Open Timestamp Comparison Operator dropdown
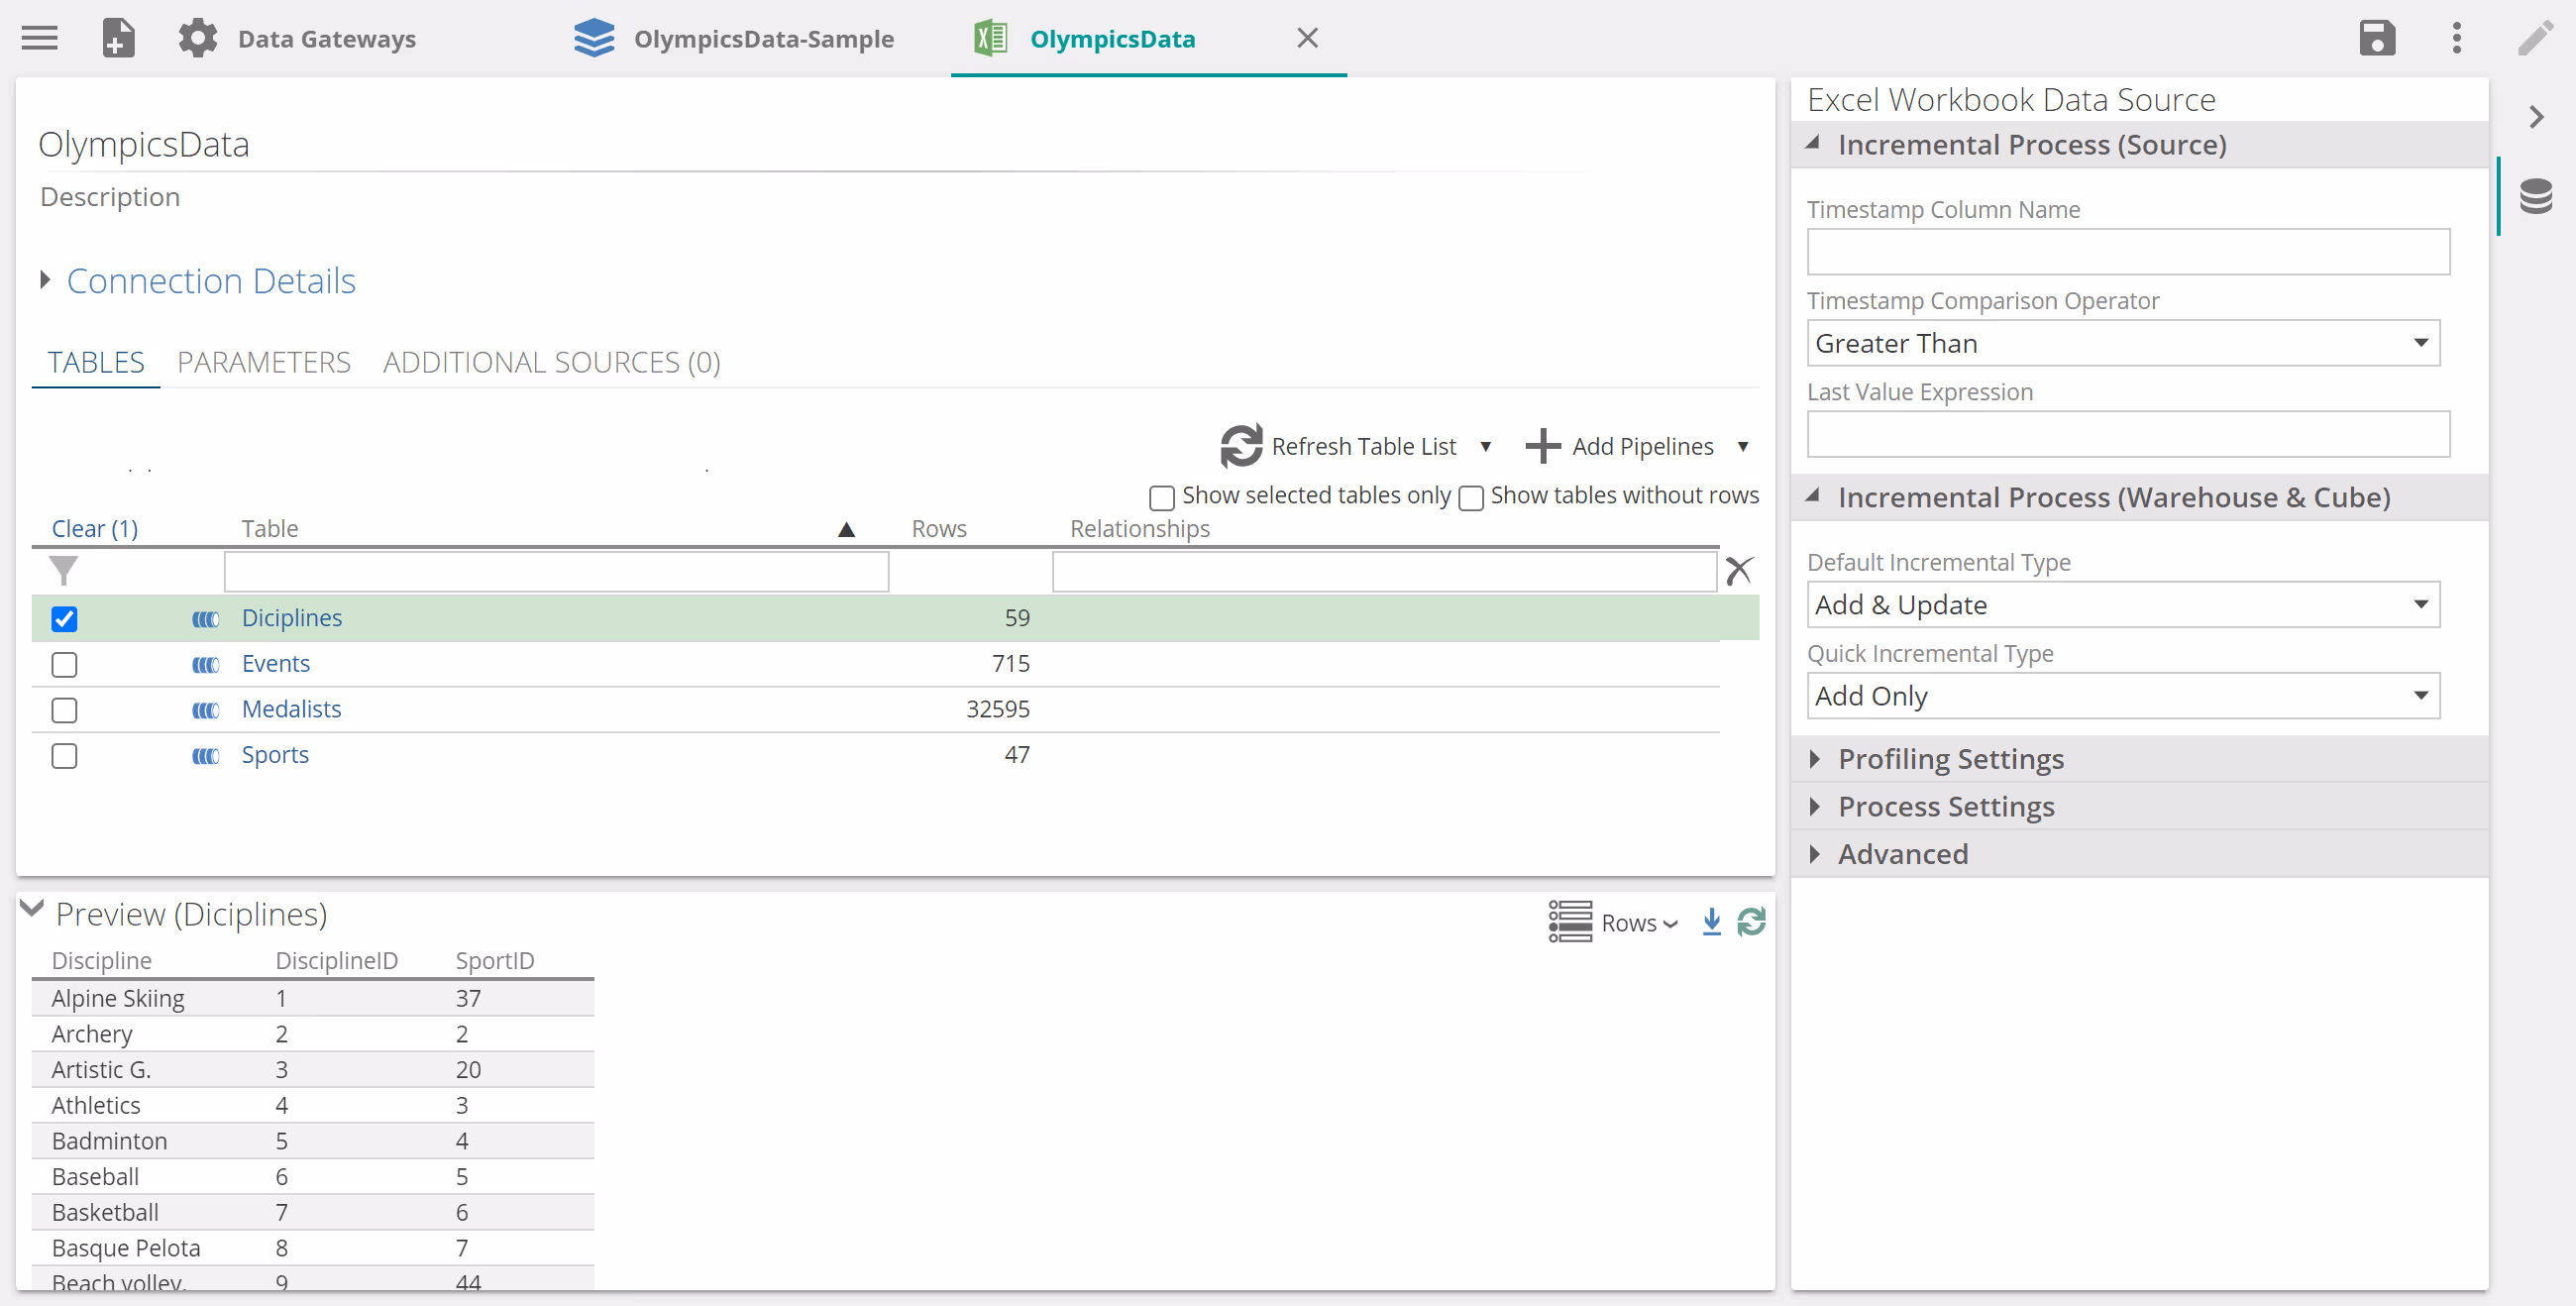2576x1306 pixels. (x=2122, y=343)
